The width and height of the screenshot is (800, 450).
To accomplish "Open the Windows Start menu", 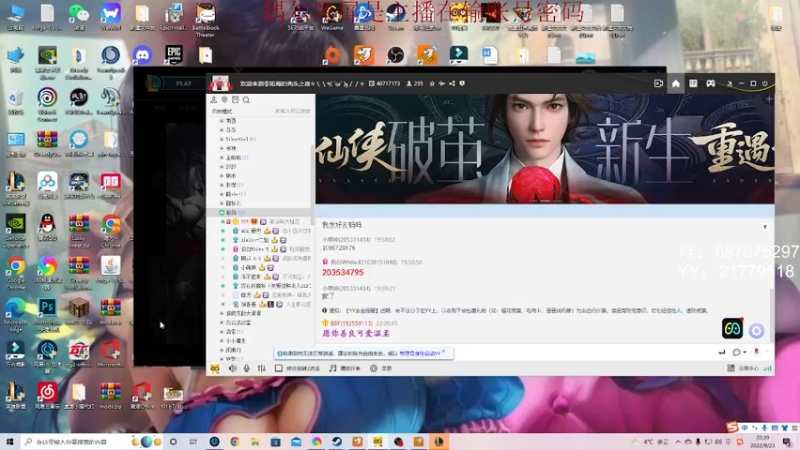I will pos(10,441).
